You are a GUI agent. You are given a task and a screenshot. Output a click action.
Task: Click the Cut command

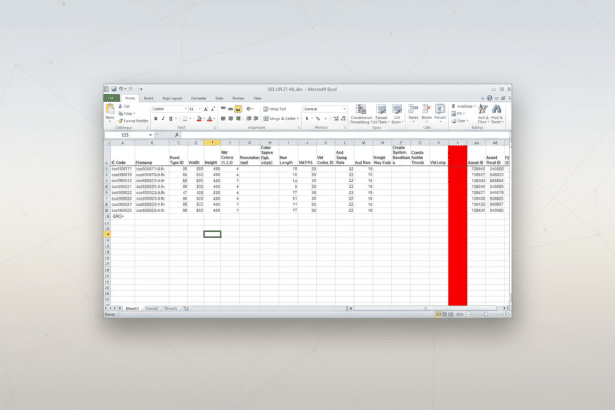click(124, 106)
